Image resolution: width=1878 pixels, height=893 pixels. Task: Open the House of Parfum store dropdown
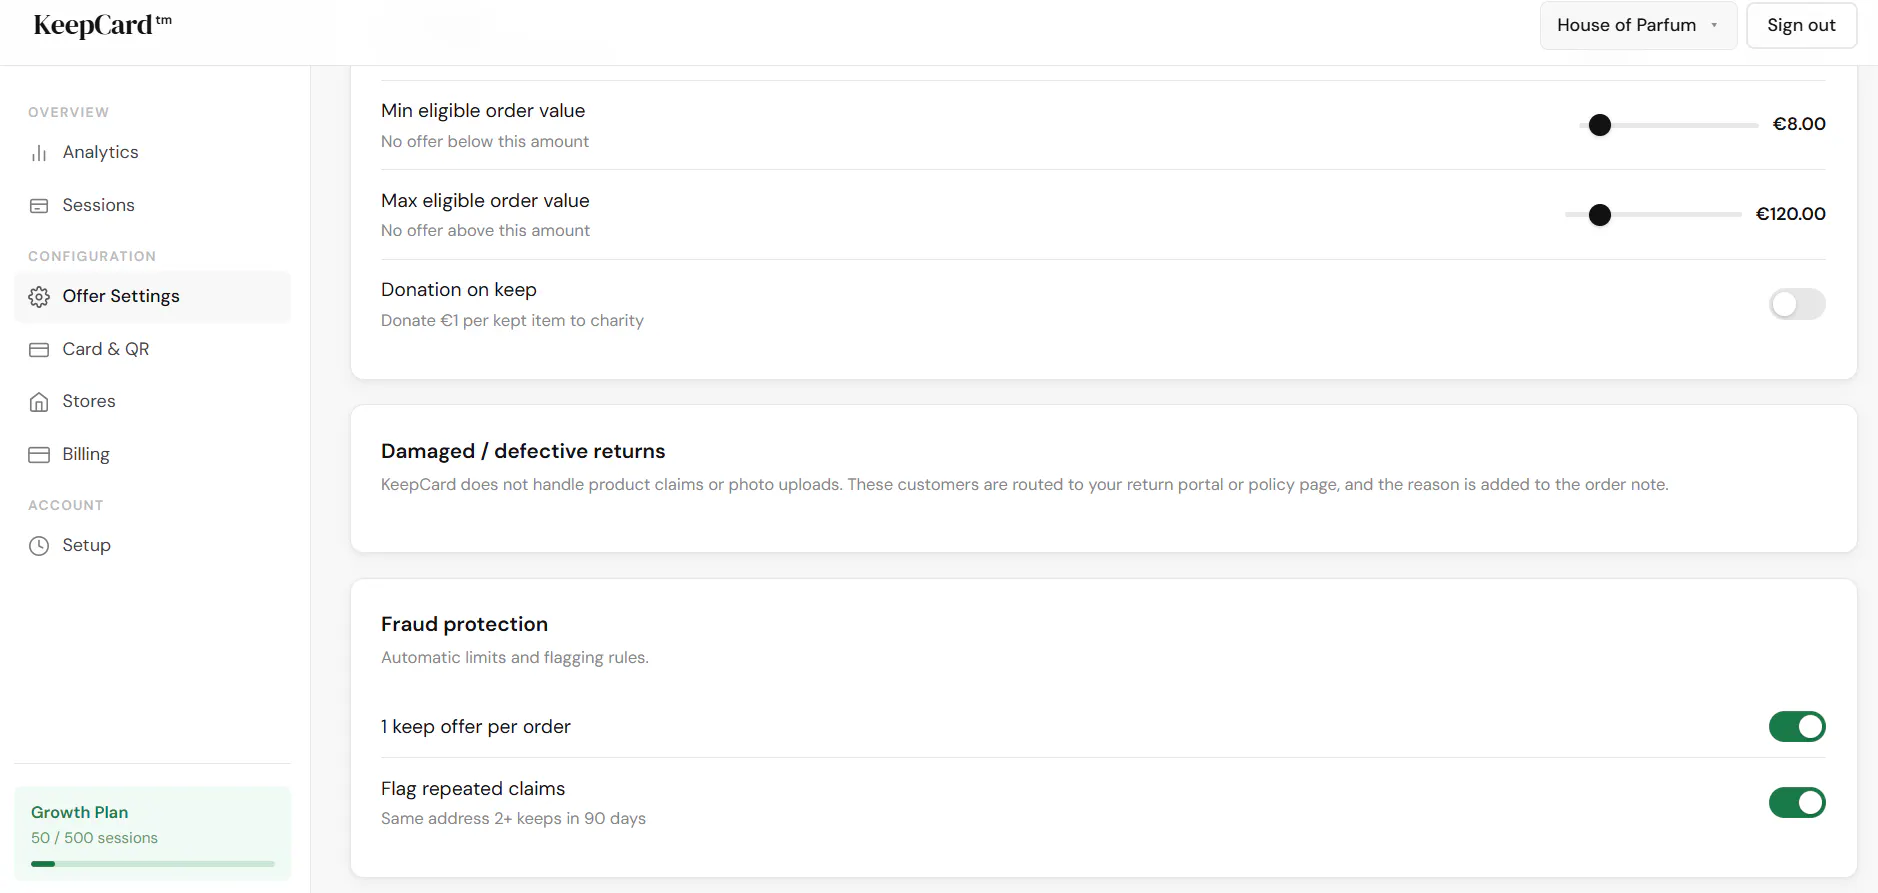pos(1638,26)
